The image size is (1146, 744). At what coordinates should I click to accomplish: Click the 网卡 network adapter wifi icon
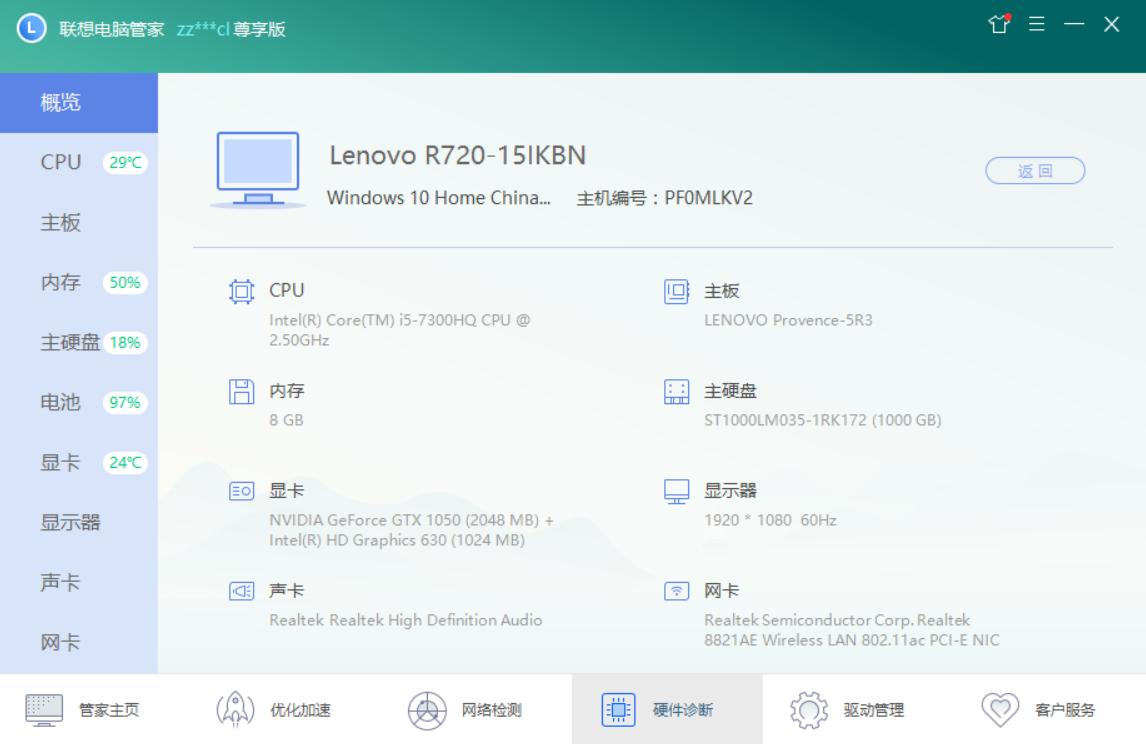[676, 591]
